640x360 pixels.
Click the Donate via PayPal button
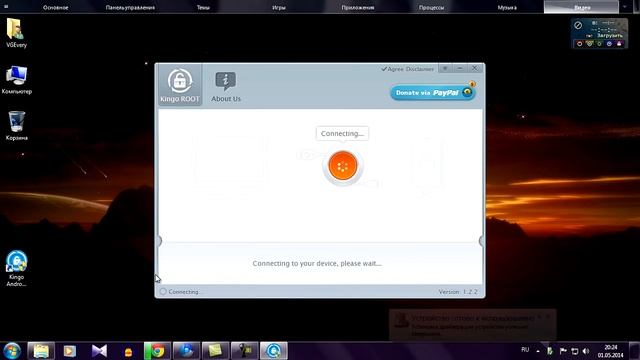[x=432, y=93]
